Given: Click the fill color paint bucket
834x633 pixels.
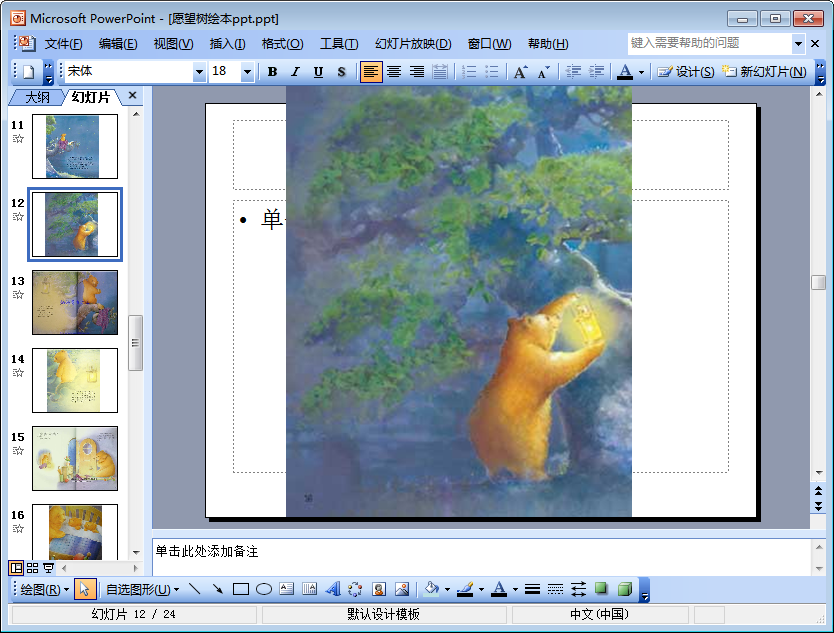Looking at the screenshot, I should tap(431, 589).
